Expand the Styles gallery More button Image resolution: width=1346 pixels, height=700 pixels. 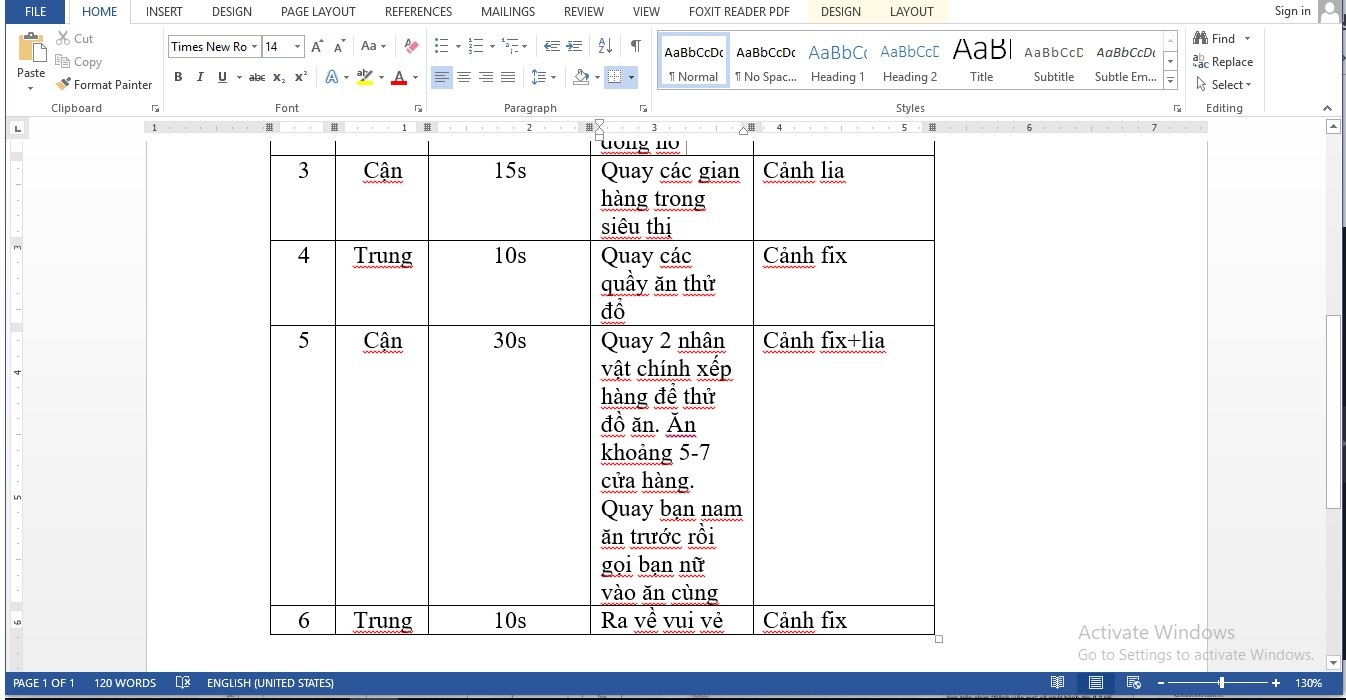(x=1171, y=80)
